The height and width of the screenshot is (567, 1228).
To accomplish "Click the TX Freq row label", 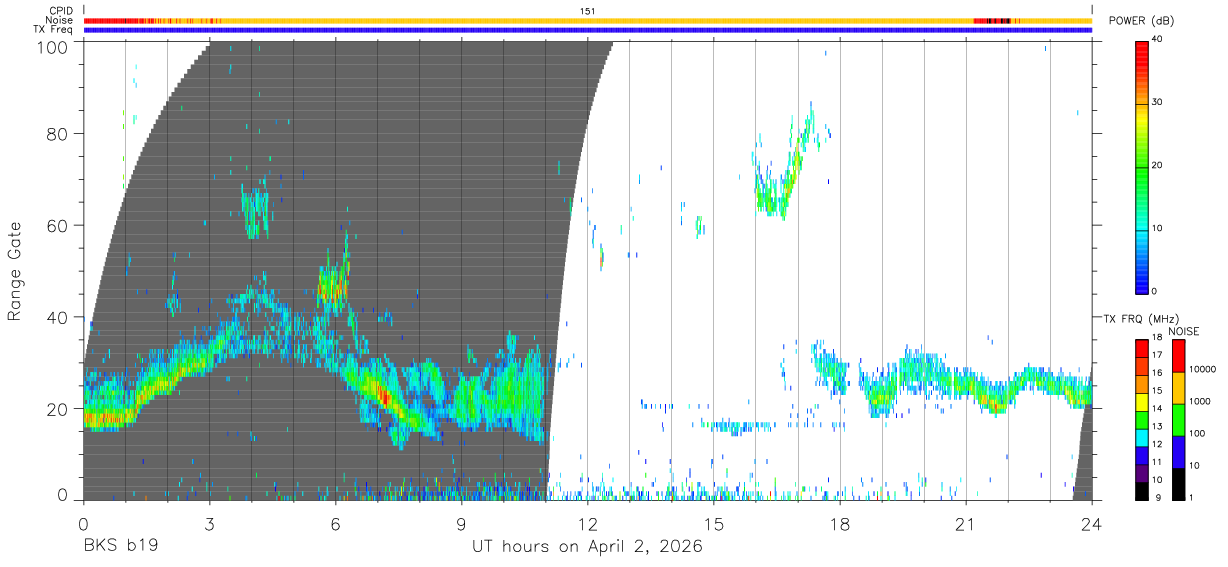I will tap(54, 29).
